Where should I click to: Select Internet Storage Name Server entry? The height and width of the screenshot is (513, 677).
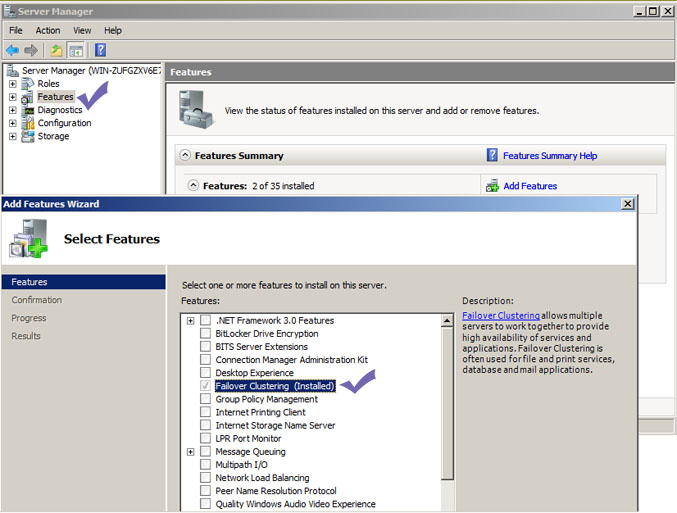(x=275, y=425)
